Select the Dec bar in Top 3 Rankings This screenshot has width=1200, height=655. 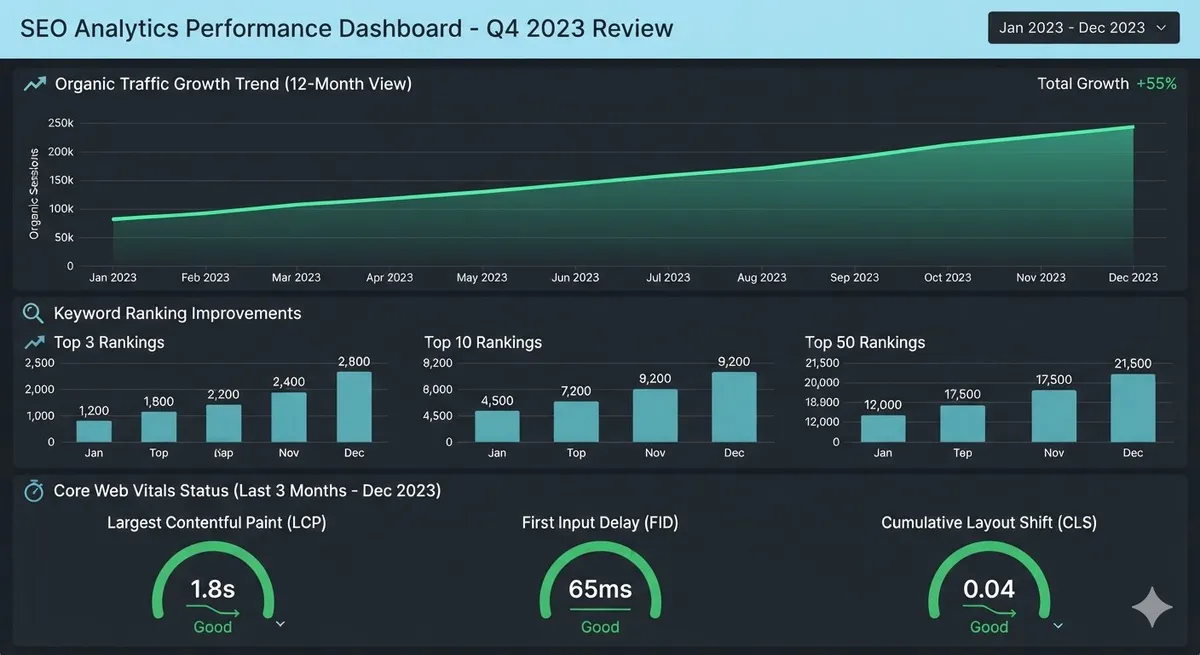click(x=354, y=407)
